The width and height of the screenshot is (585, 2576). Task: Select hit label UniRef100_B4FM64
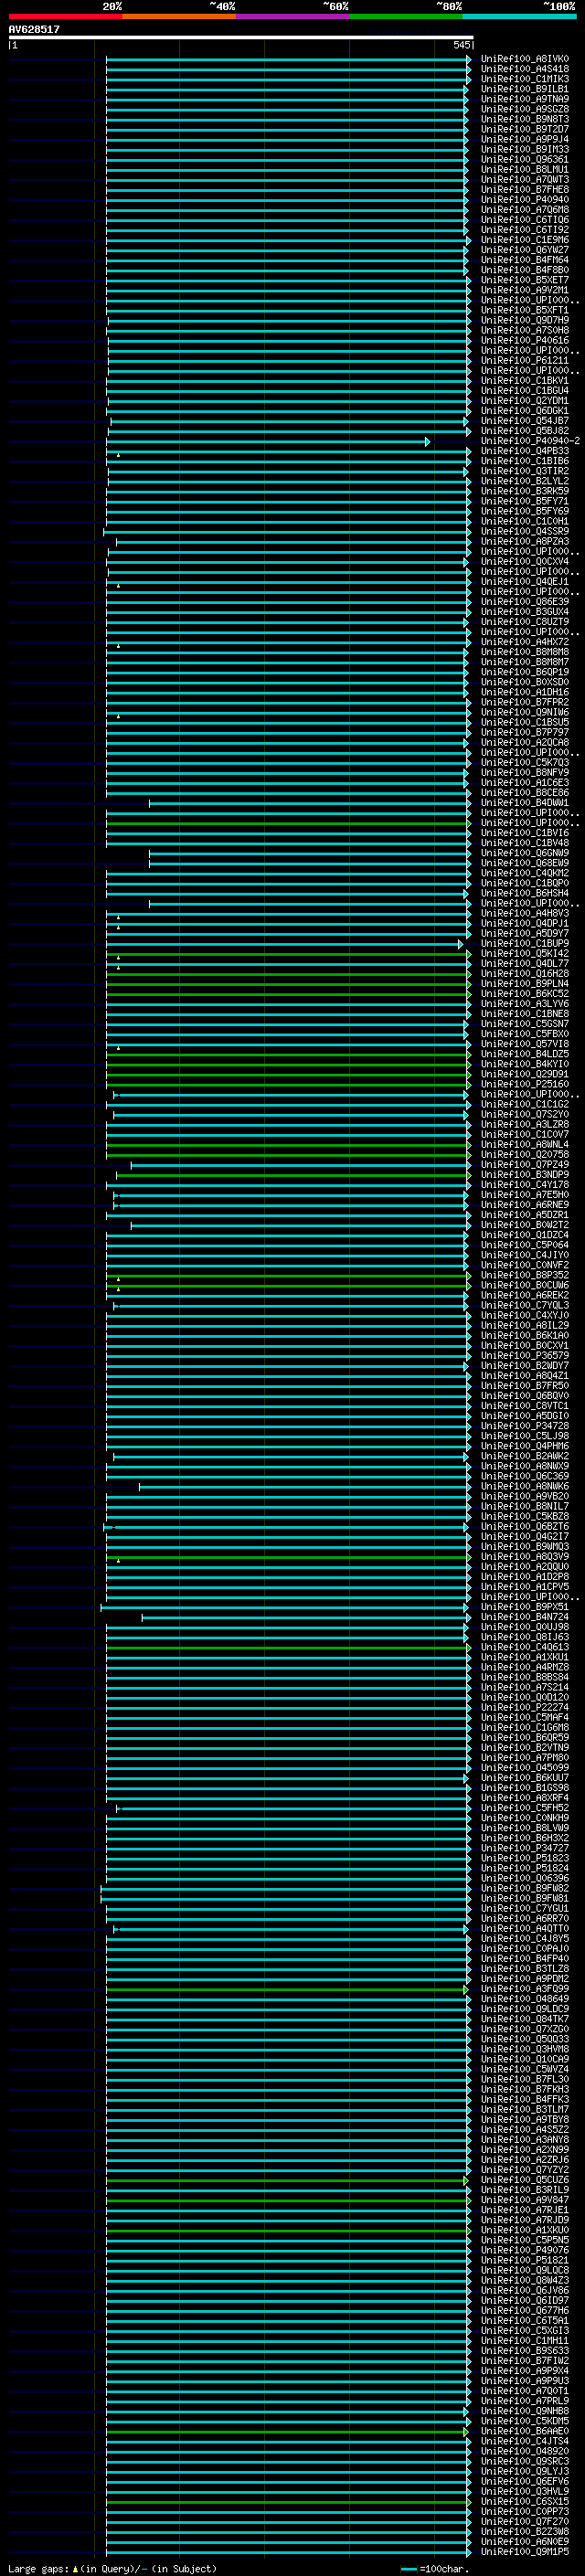coord(525,260)
